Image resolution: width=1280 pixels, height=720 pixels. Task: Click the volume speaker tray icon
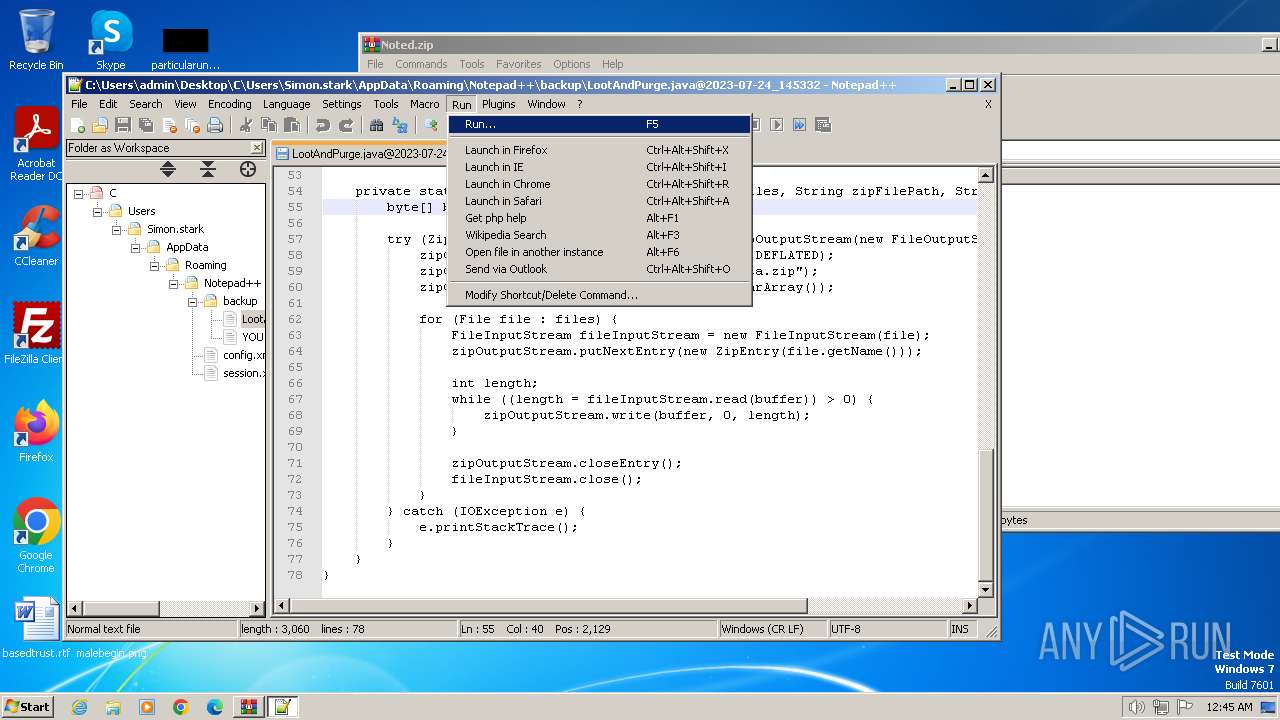tap(1136, 707)
